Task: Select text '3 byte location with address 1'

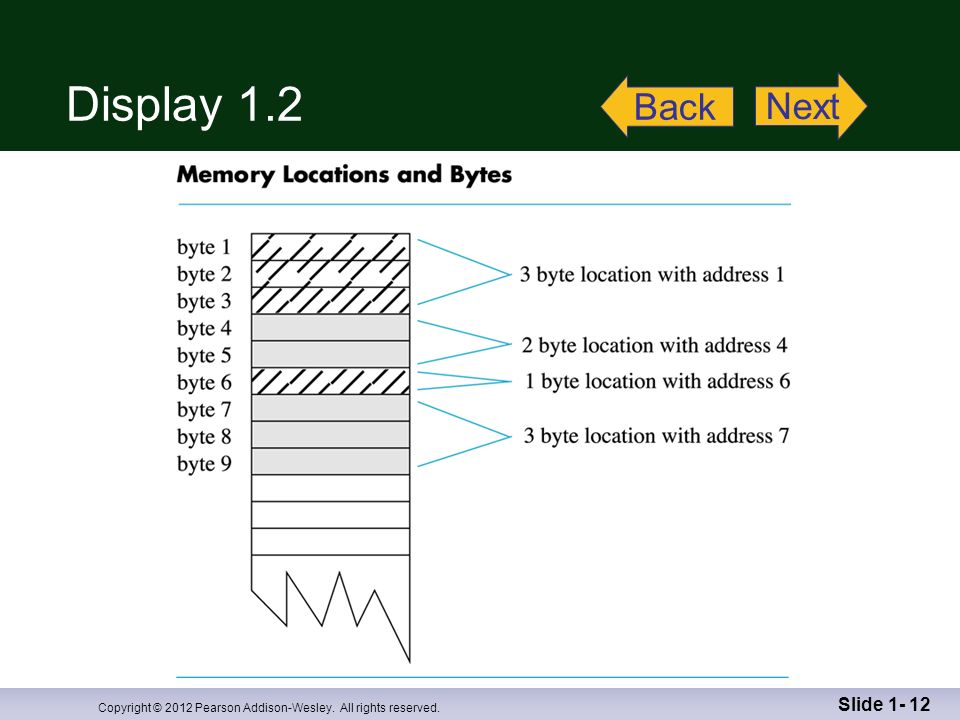Action: pyautogui.click(x=652, y=274)
